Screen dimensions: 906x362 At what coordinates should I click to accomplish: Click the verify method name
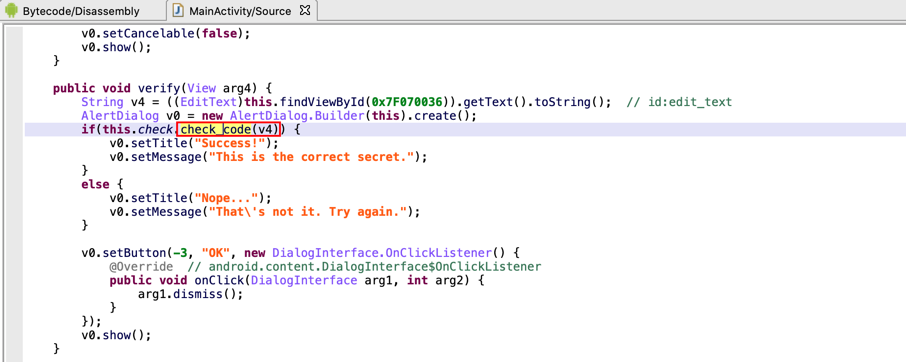159,88
